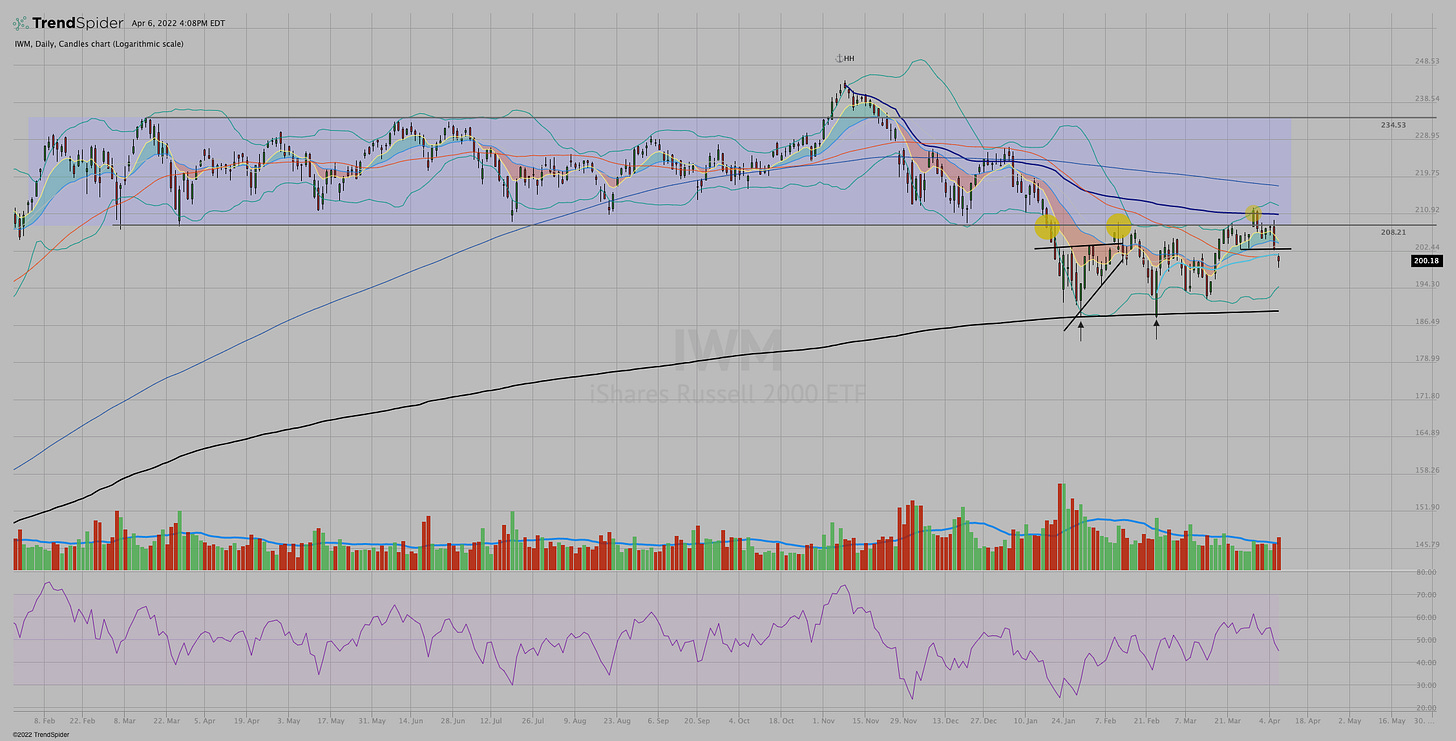The width and height of the screenshot is (1456, 741).
Task: Click the 238.54 price axis label
Action: [1427, 98]
